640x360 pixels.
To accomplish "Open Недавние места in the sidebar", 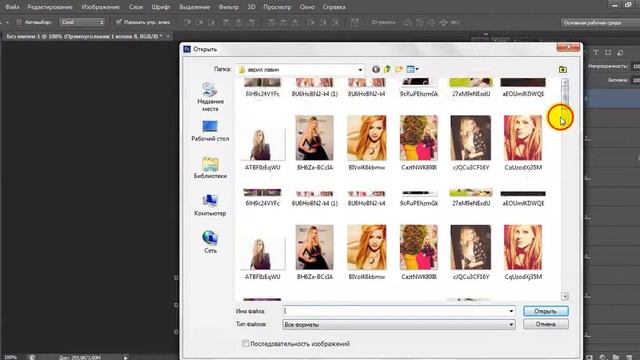I will coord(210,97).
